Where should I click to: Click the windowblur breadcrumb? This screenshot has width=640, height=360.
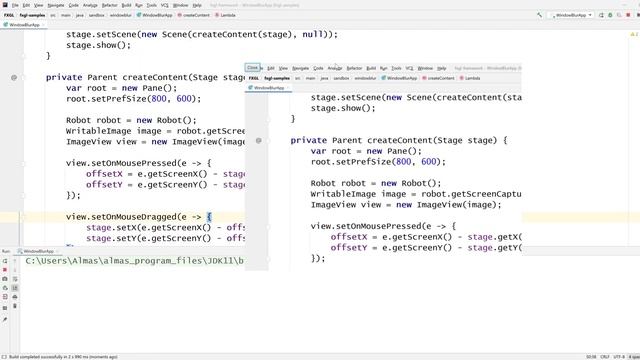pos(121,15)
